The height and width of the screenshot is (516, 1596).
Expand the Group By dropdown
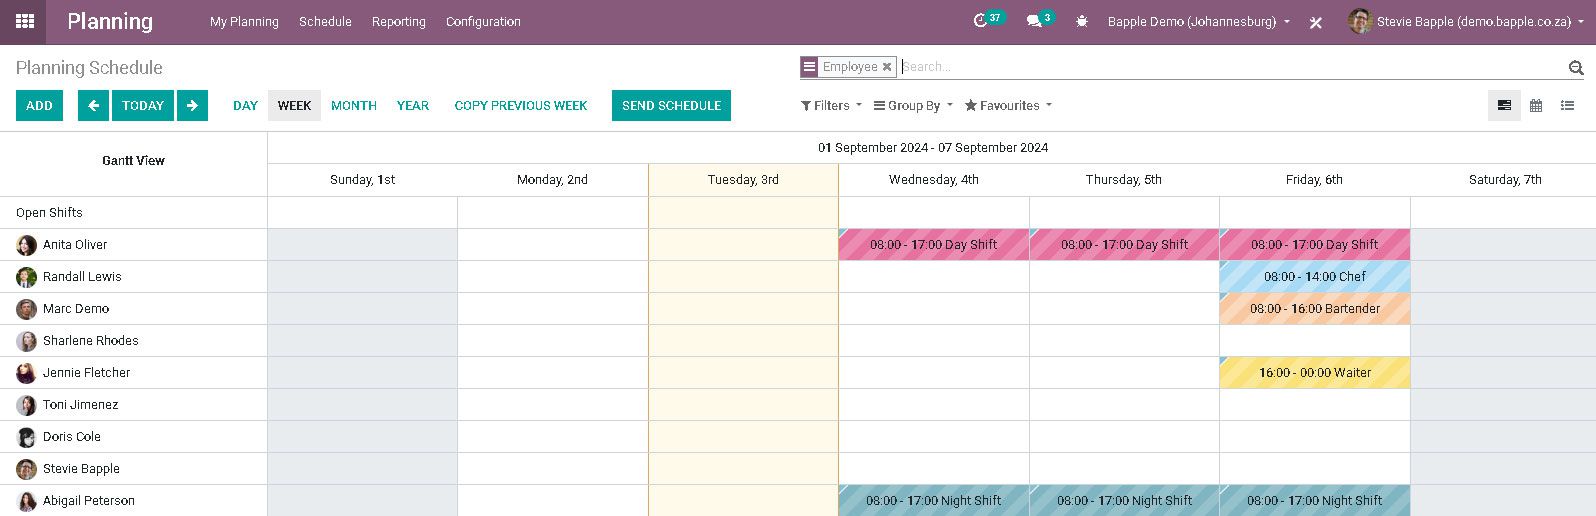point(913,106)
